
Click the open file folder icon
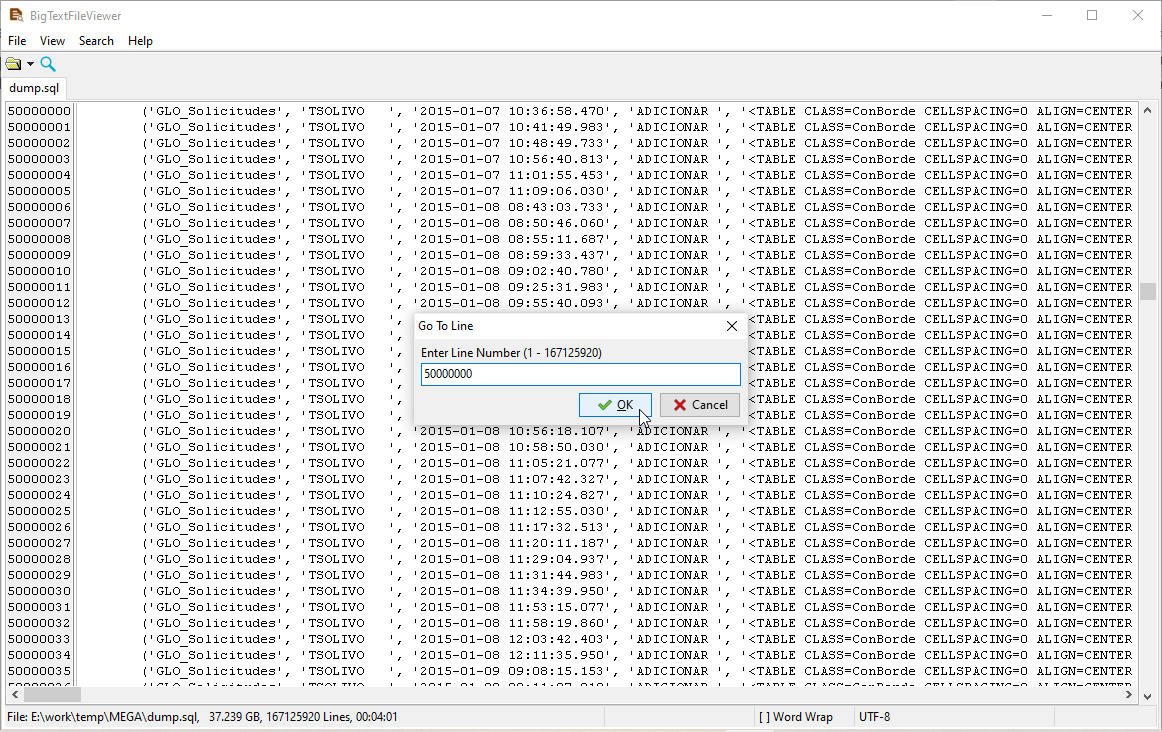13,64
